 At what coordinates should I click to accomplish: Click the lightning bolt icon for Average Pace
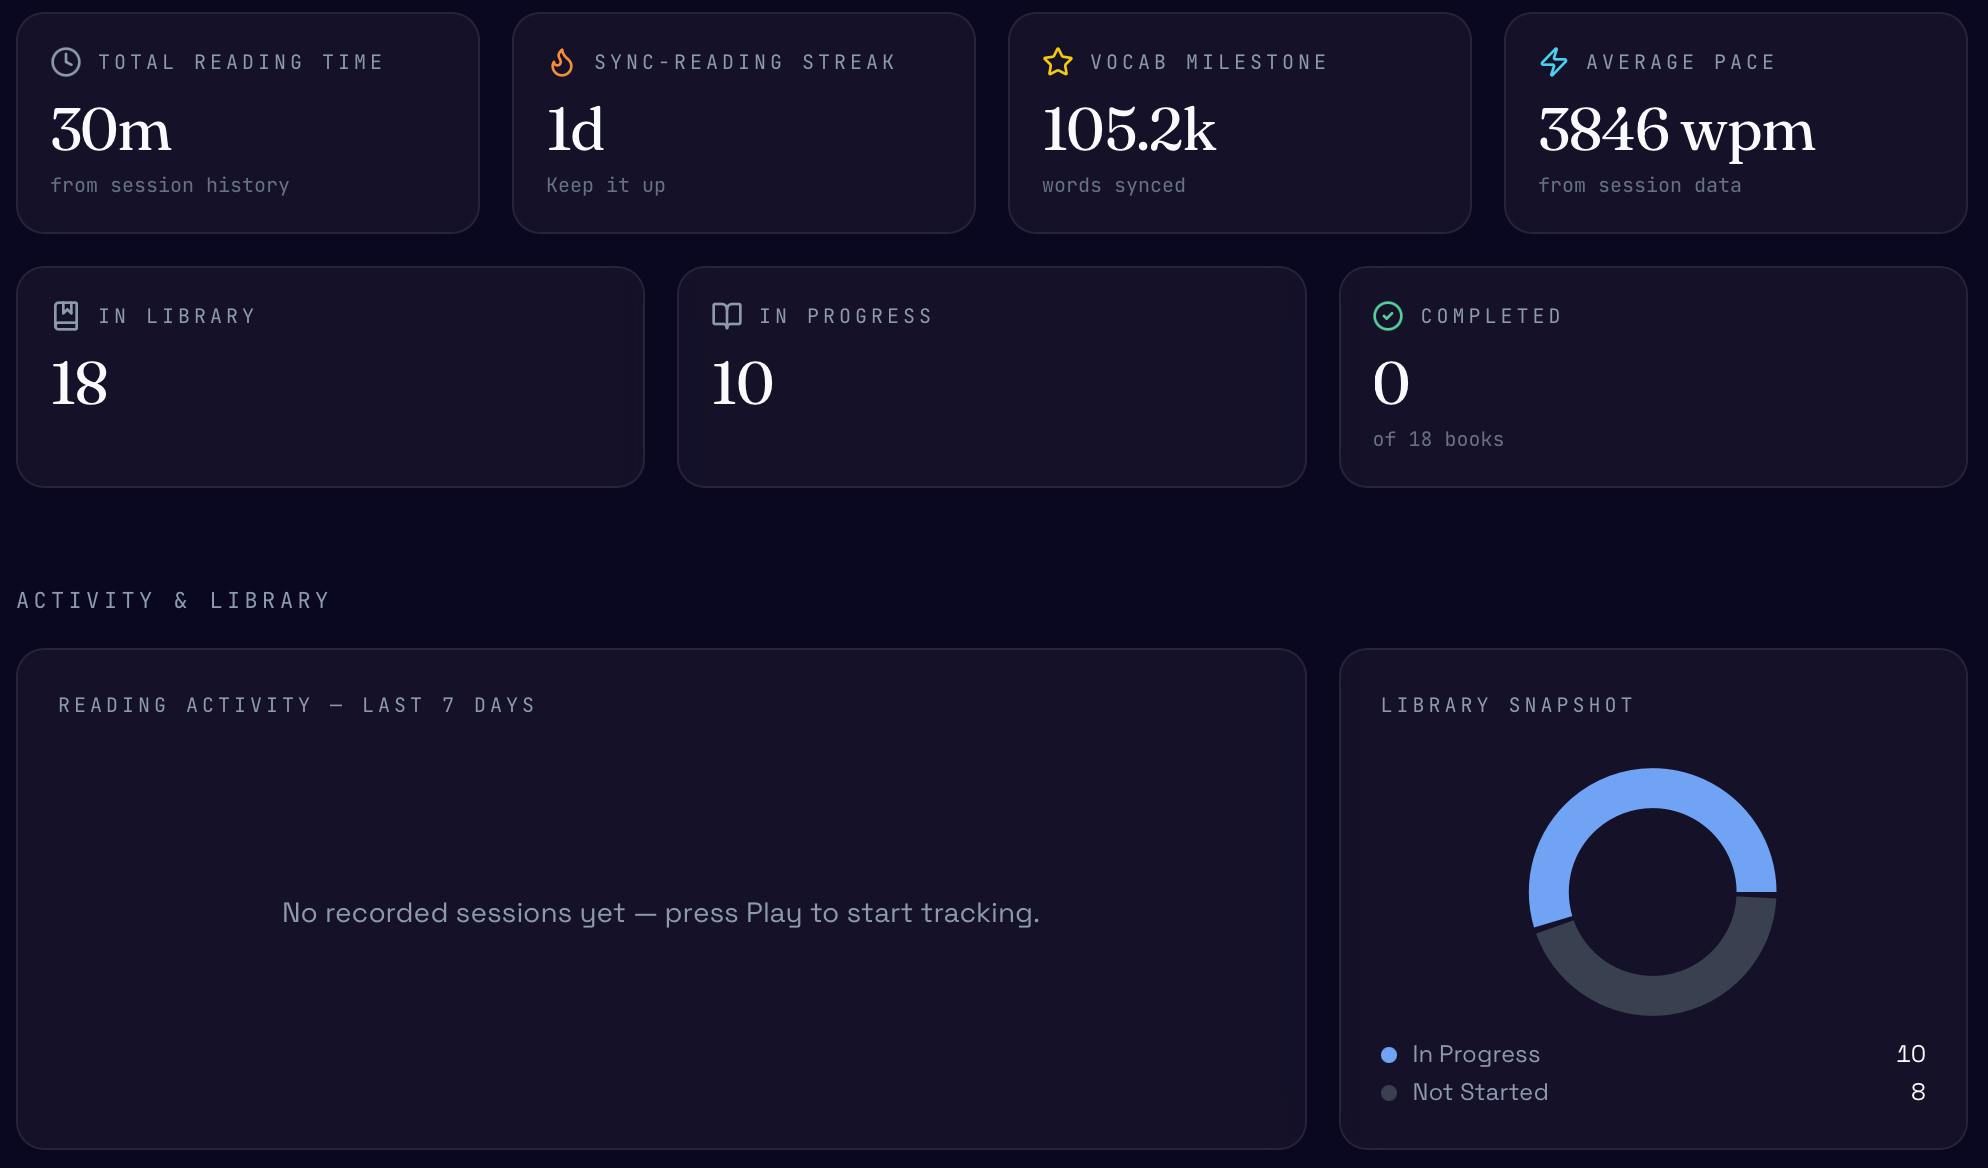pyautogui.click(x=1554, y=62)
